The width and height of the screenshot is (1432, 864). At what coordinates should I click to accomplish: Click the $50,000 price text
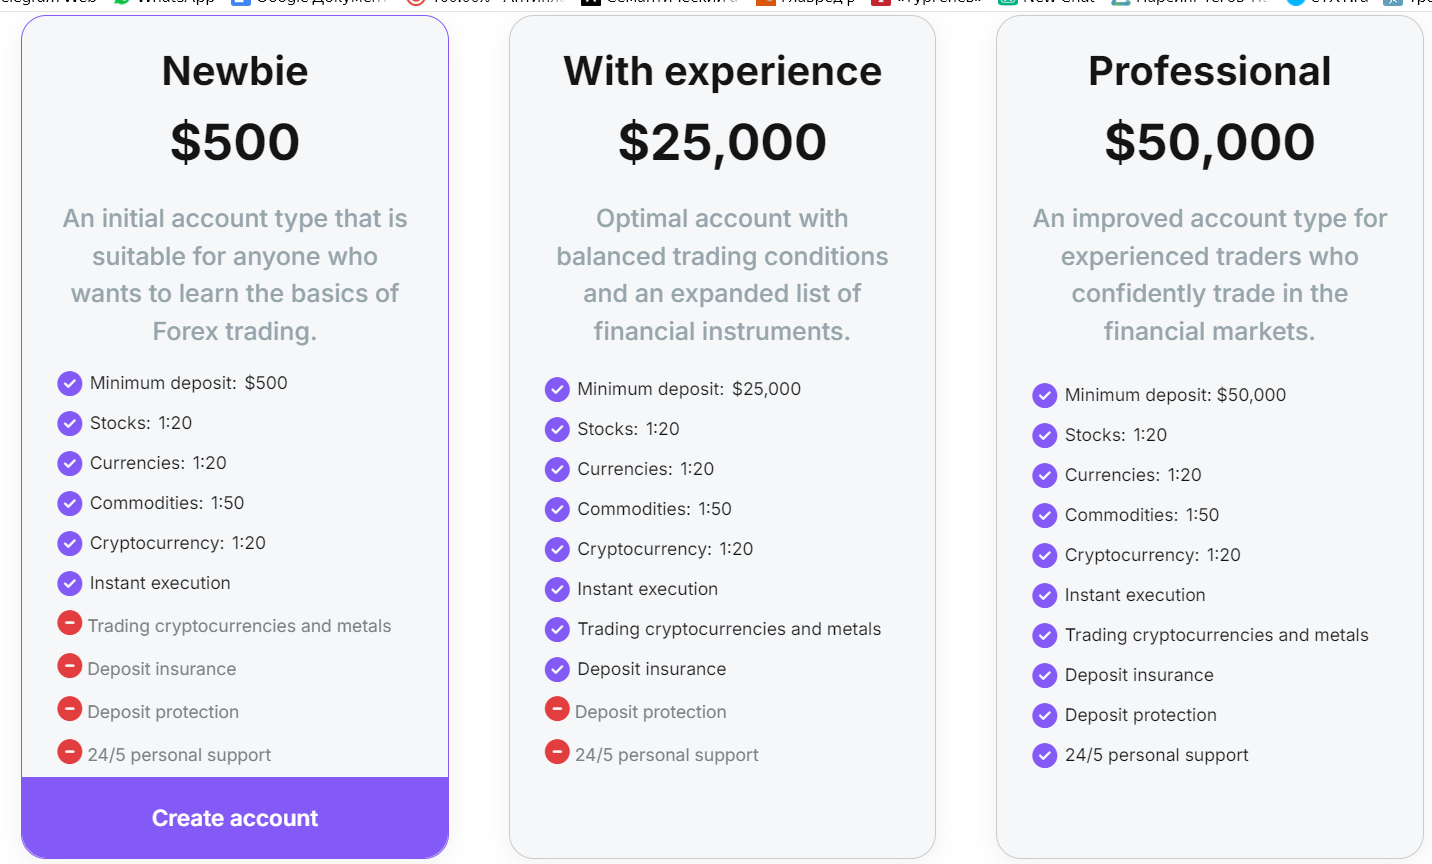pos(1210,142)
